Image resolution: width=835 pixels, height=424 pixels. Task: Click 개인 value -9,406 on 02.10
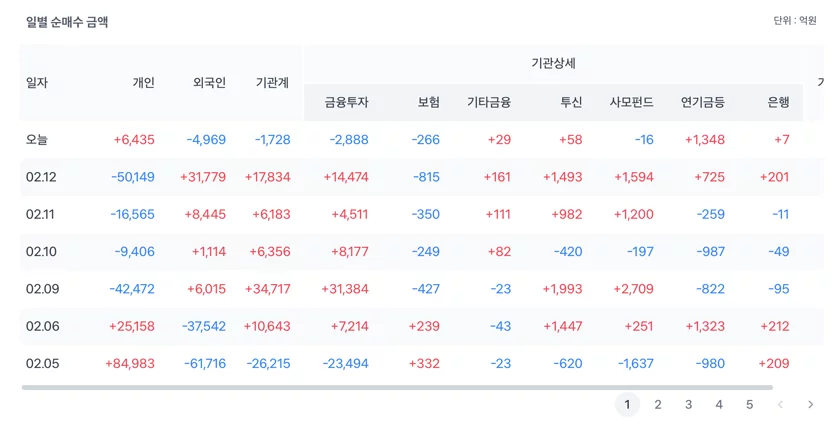click(135, 251)
